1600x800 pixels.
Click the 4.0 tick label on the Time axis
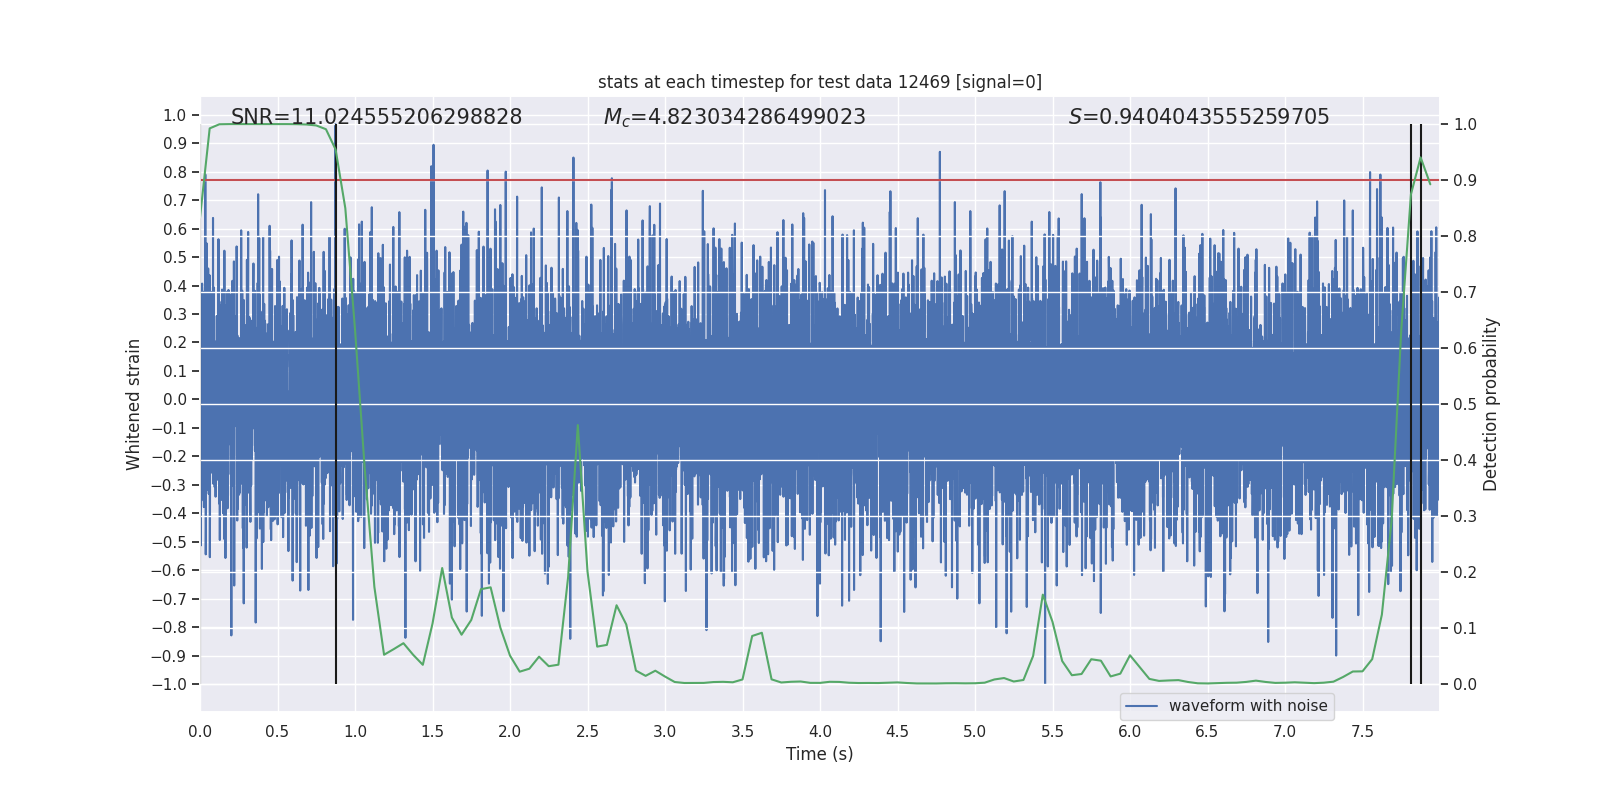[820, 731]
